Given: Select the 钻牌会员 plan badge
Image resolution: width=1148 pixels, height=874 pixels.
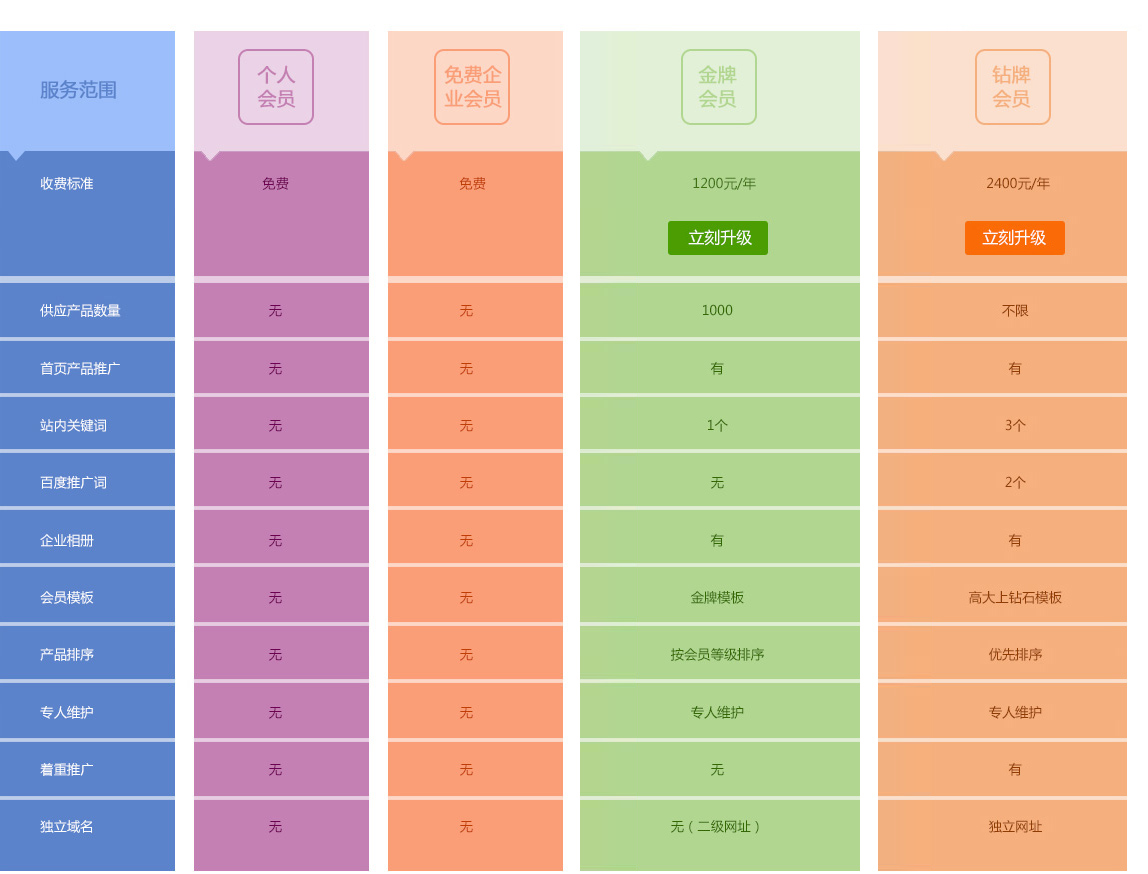Looking at the screenshot, I should pyautogui.click(x=1012, y=87).
